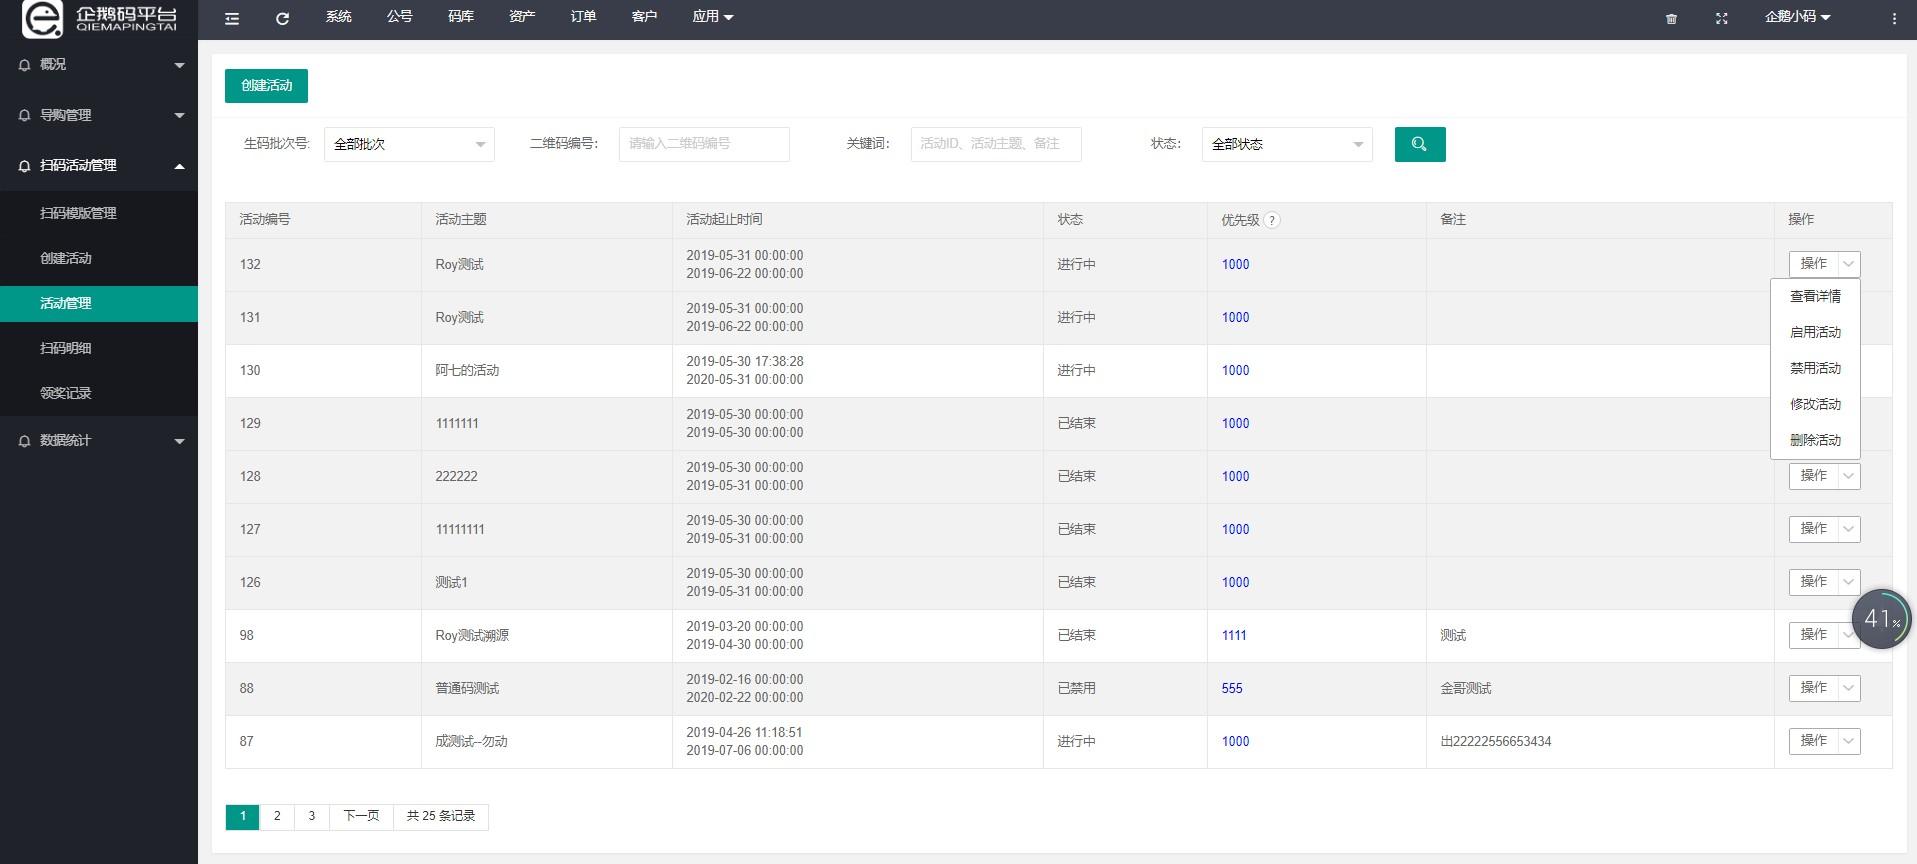Select 修改活动 from the dropdown menu
Viewport: 1917px width, 864px height.
pos(1815,404)
